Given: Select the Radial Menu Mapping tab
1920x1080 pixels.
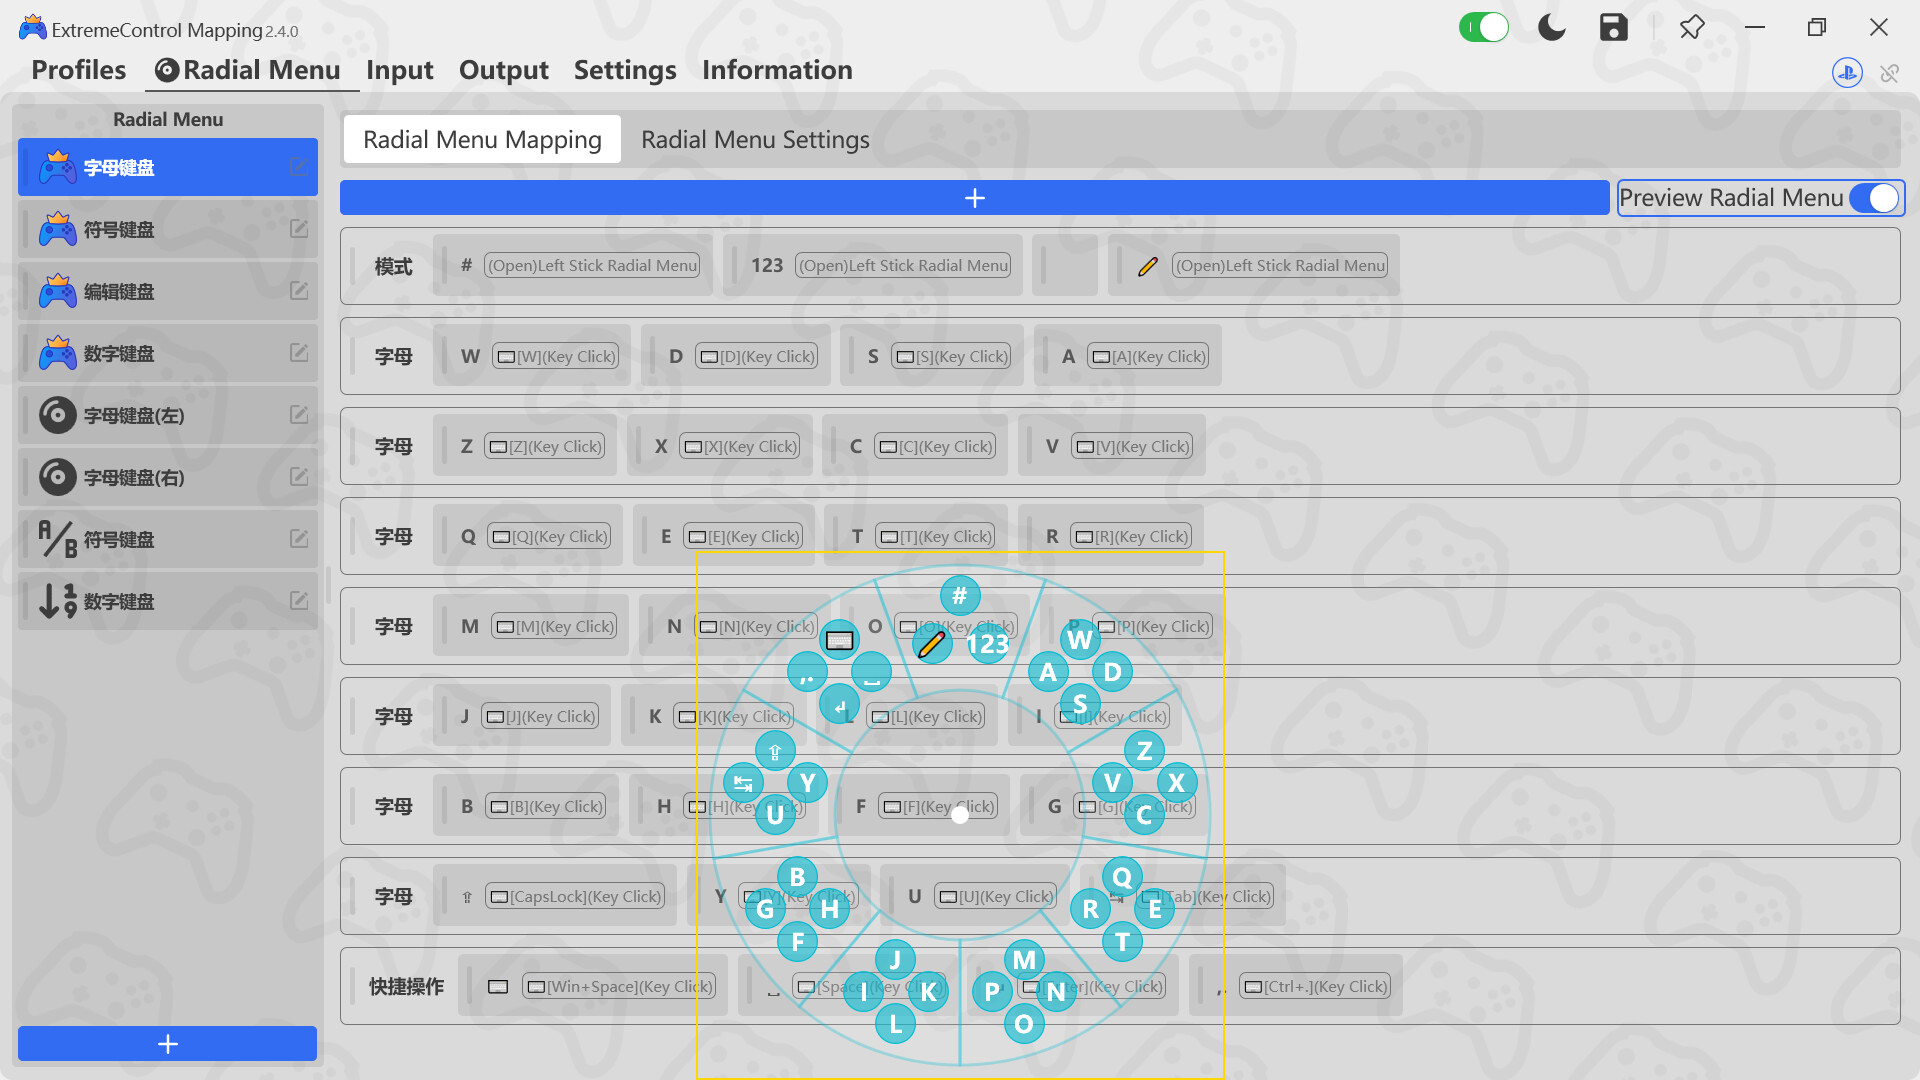Looking at the screenshot, I should pyautogui.click(x=481, y=139).
